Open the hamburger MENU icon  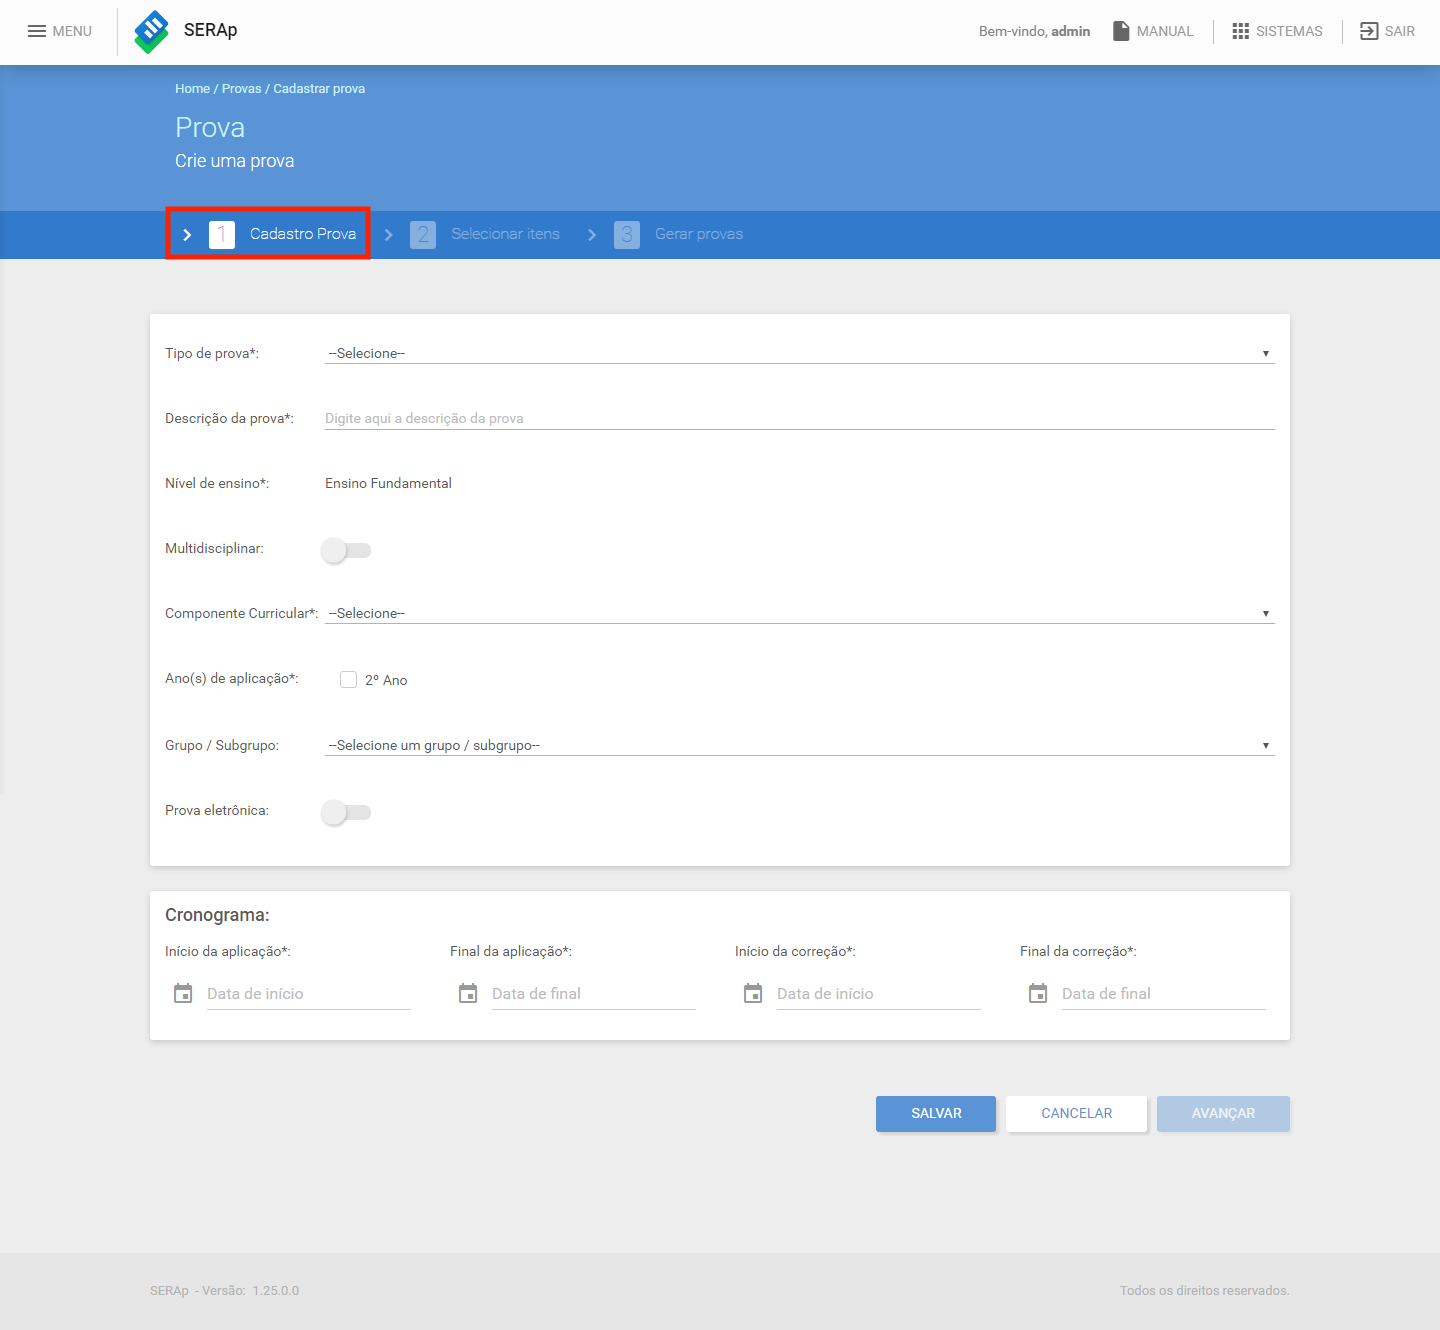pos(37,31)
